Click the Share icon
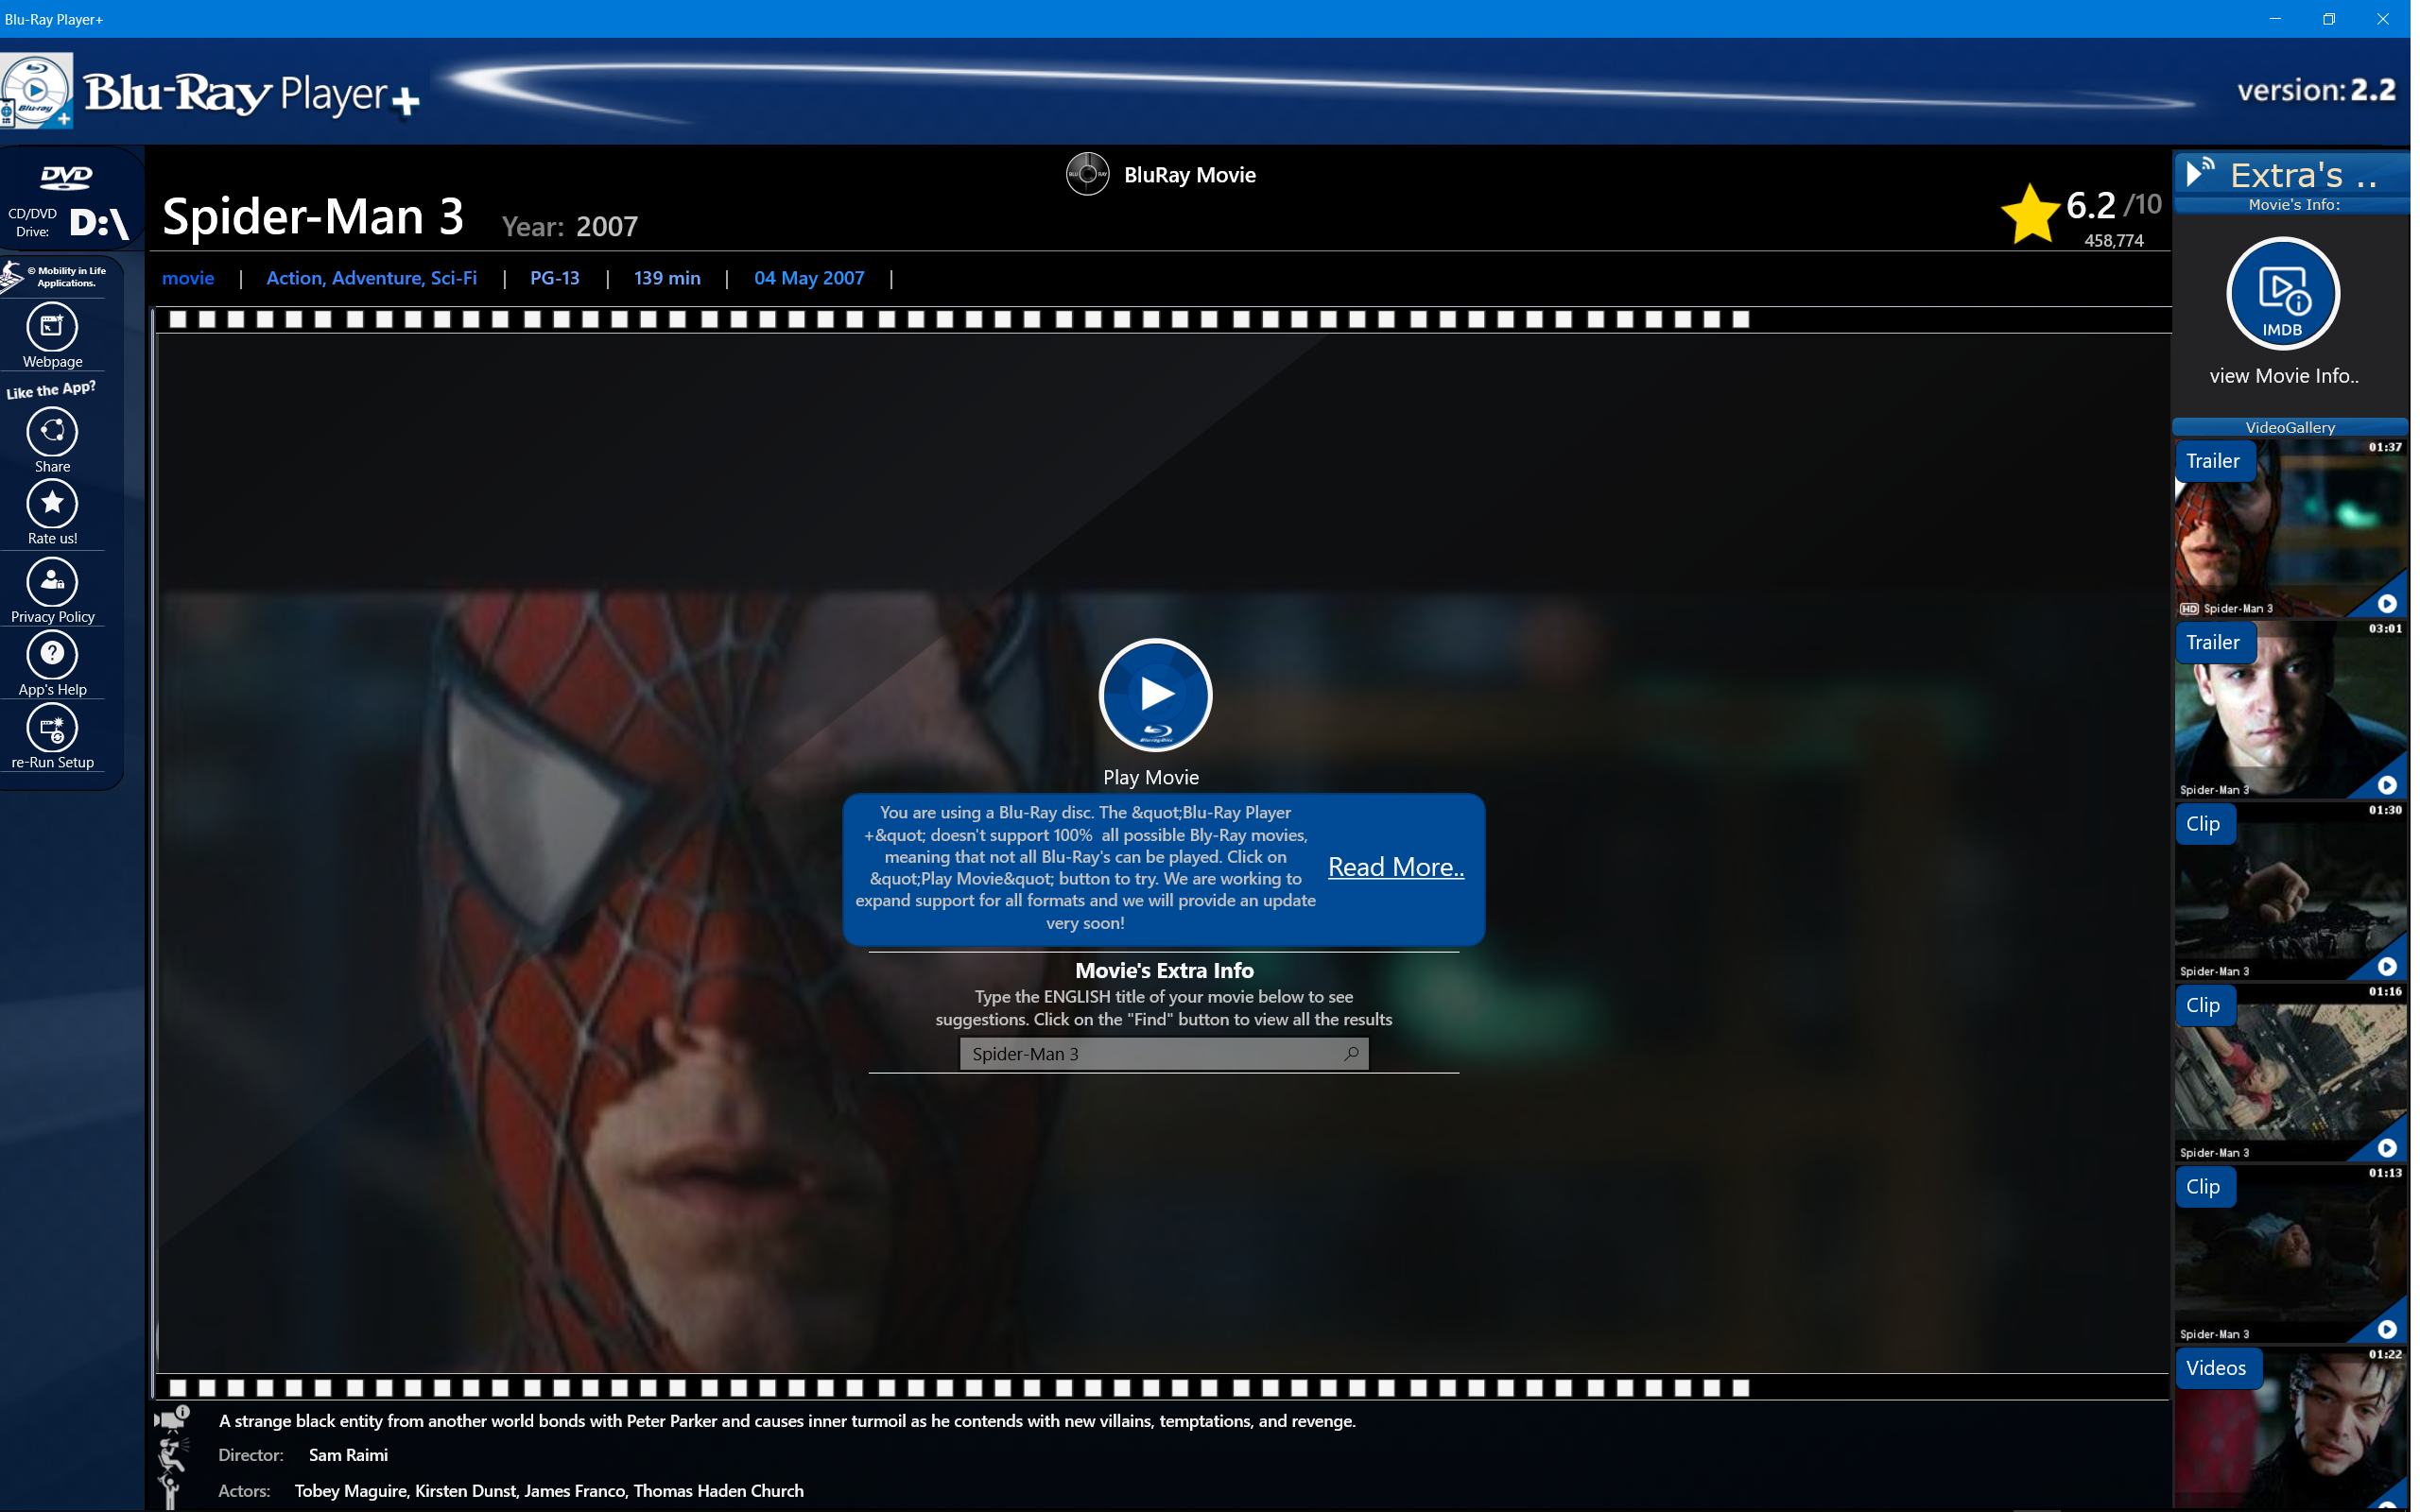This screenshot has width=2420, height=1512. tap(52, 432)
